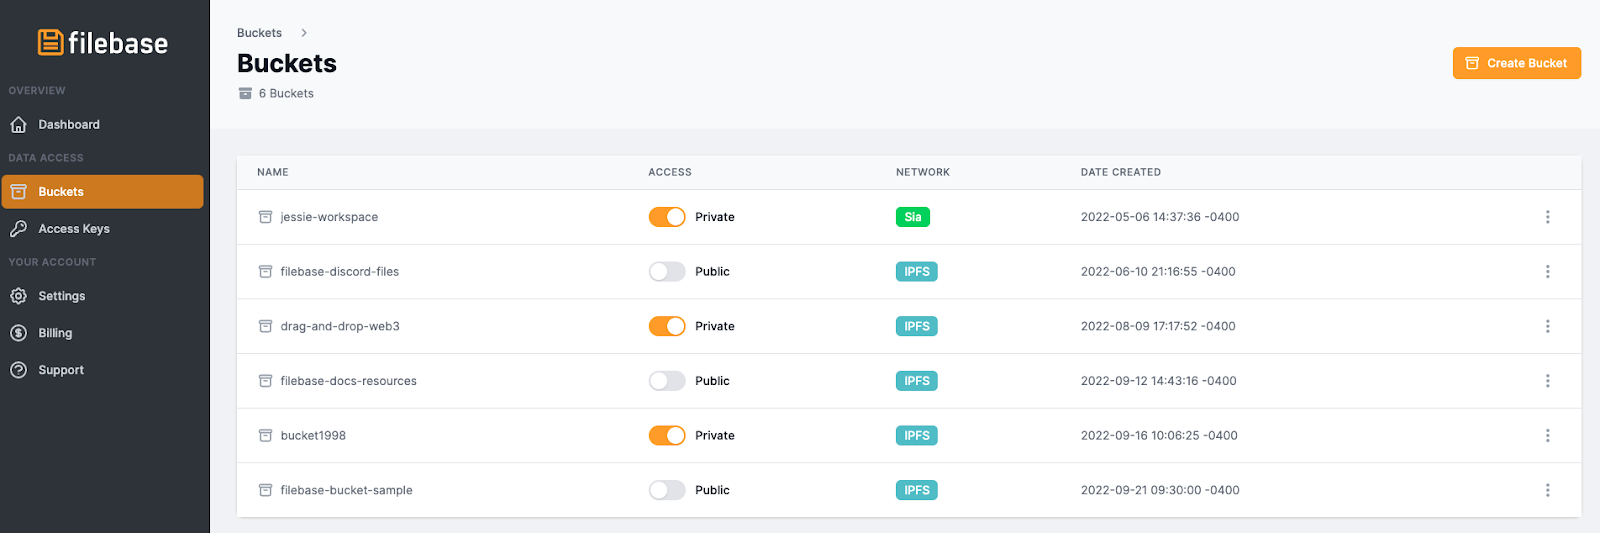Click the Billing dollar icon

click(18, 333)
